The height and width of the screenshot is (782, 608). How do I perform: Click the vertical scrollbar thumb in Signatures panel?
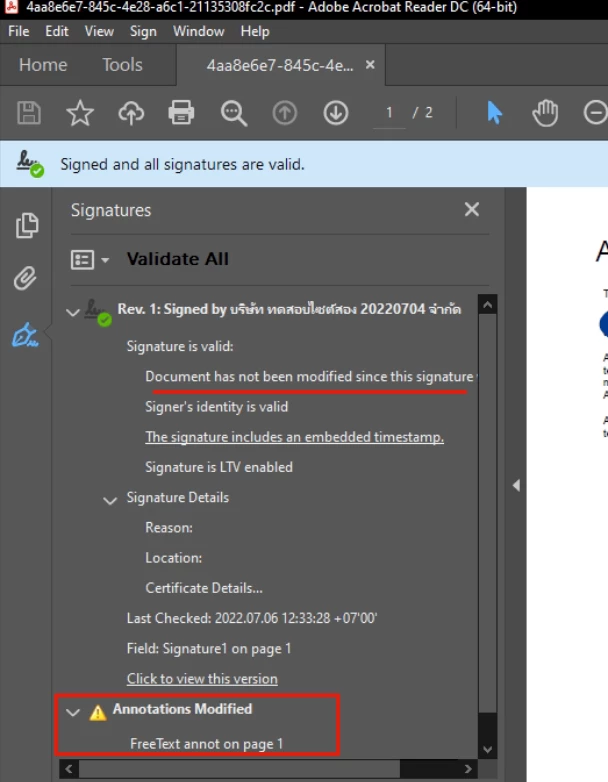pos(487,513)
